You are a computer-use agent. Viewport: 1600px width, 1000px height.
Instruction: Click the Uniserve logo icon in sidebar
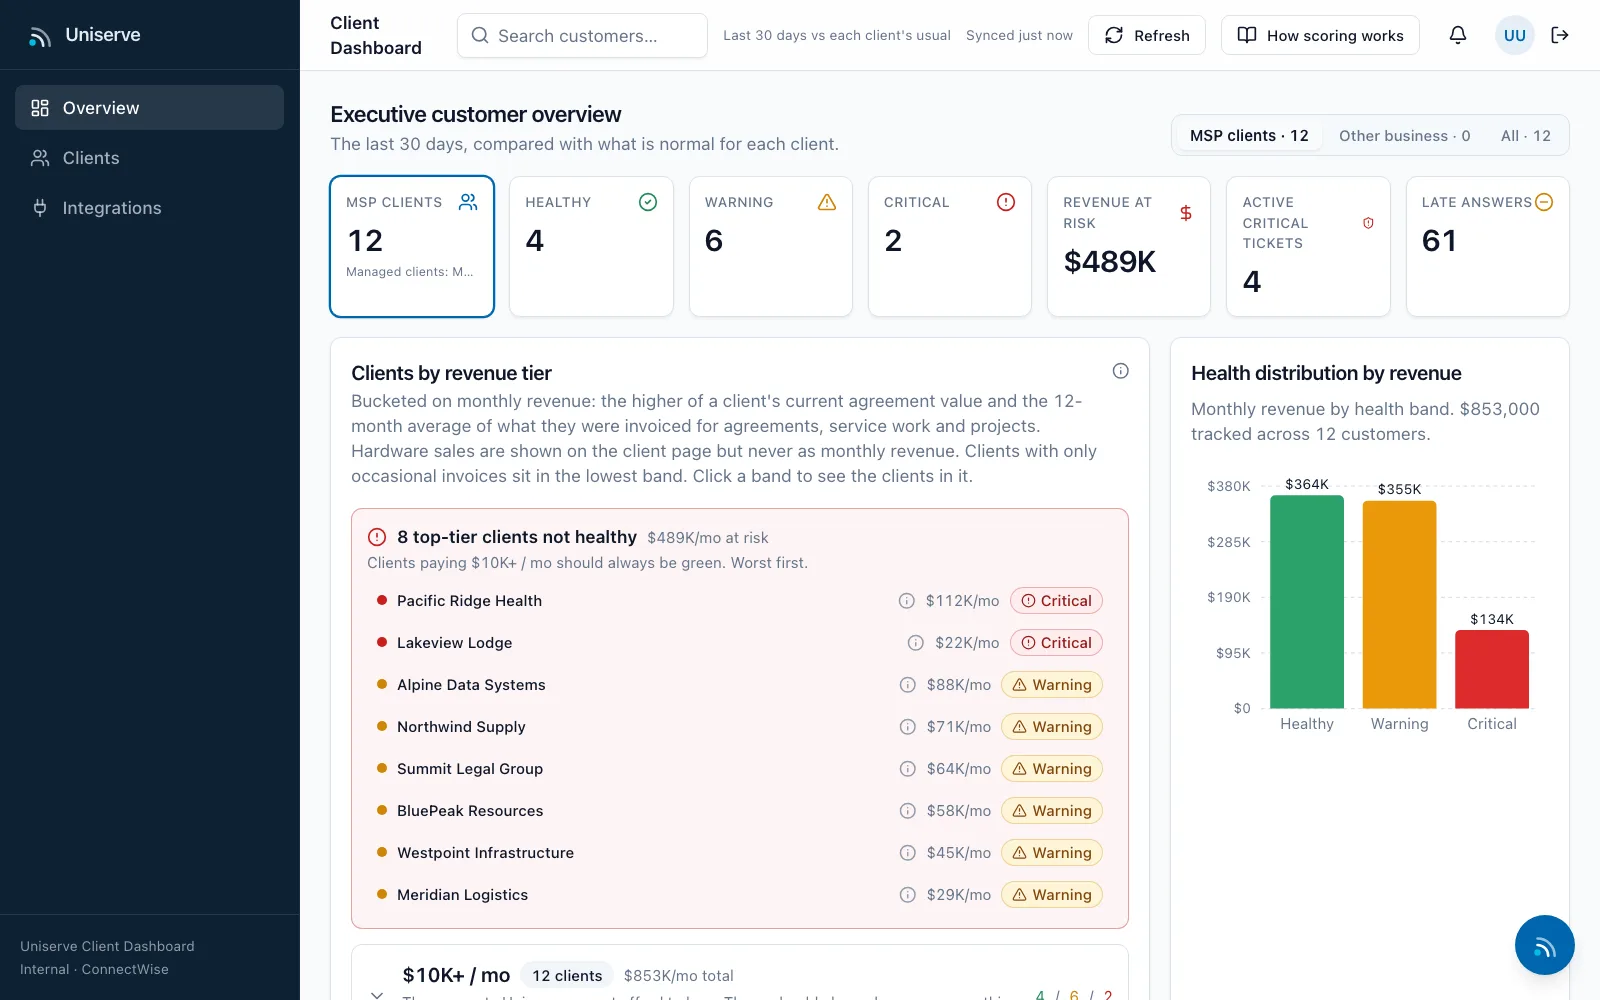coord(40,37)
